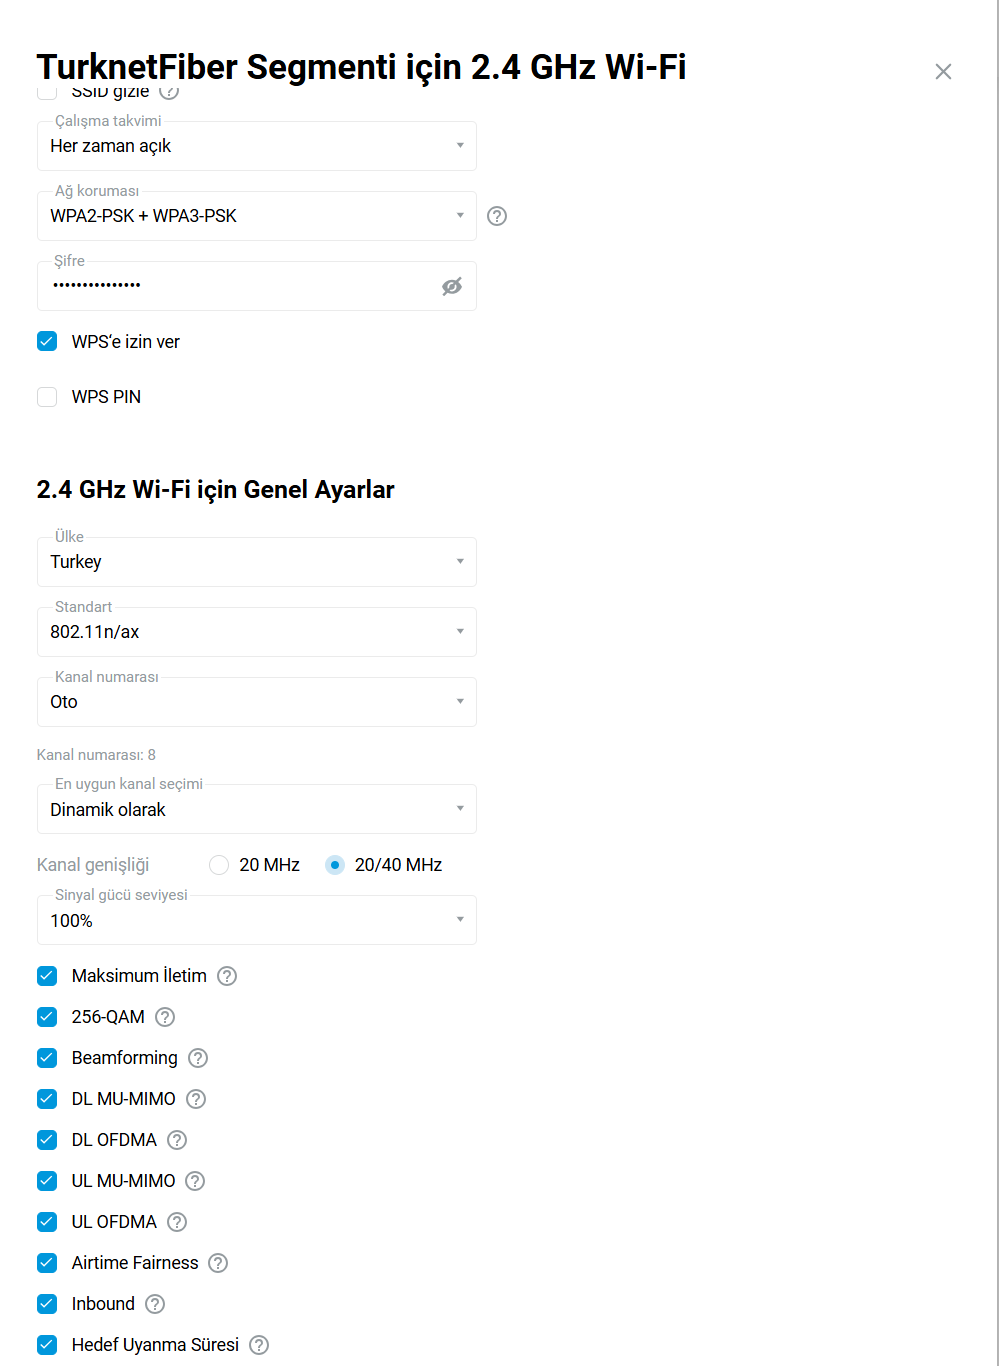Open help for Hedef Uyanma Süresi
The width and height of the screenshot is (999, 1366).
259,1345
